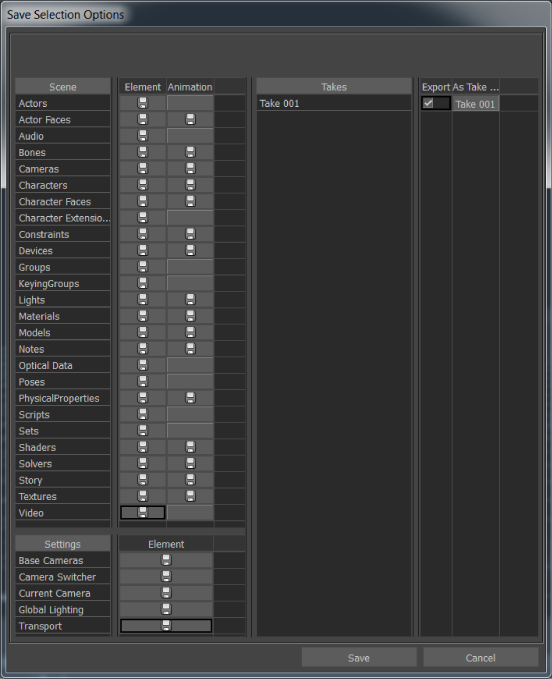This screenshot has height=679, width=552.
Task: Click the Save button
Action: point(359,658)
